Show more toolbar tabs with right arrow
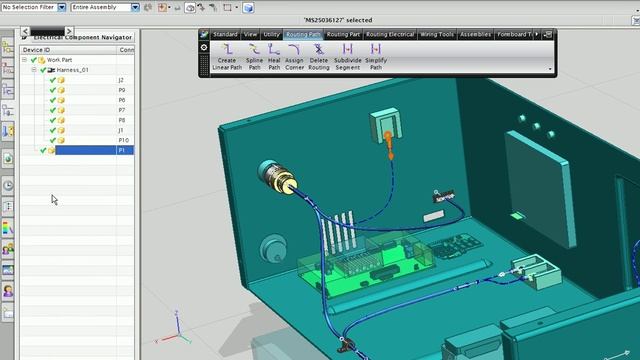The height and width of the screenshot is (360, 640). point(537,35)
